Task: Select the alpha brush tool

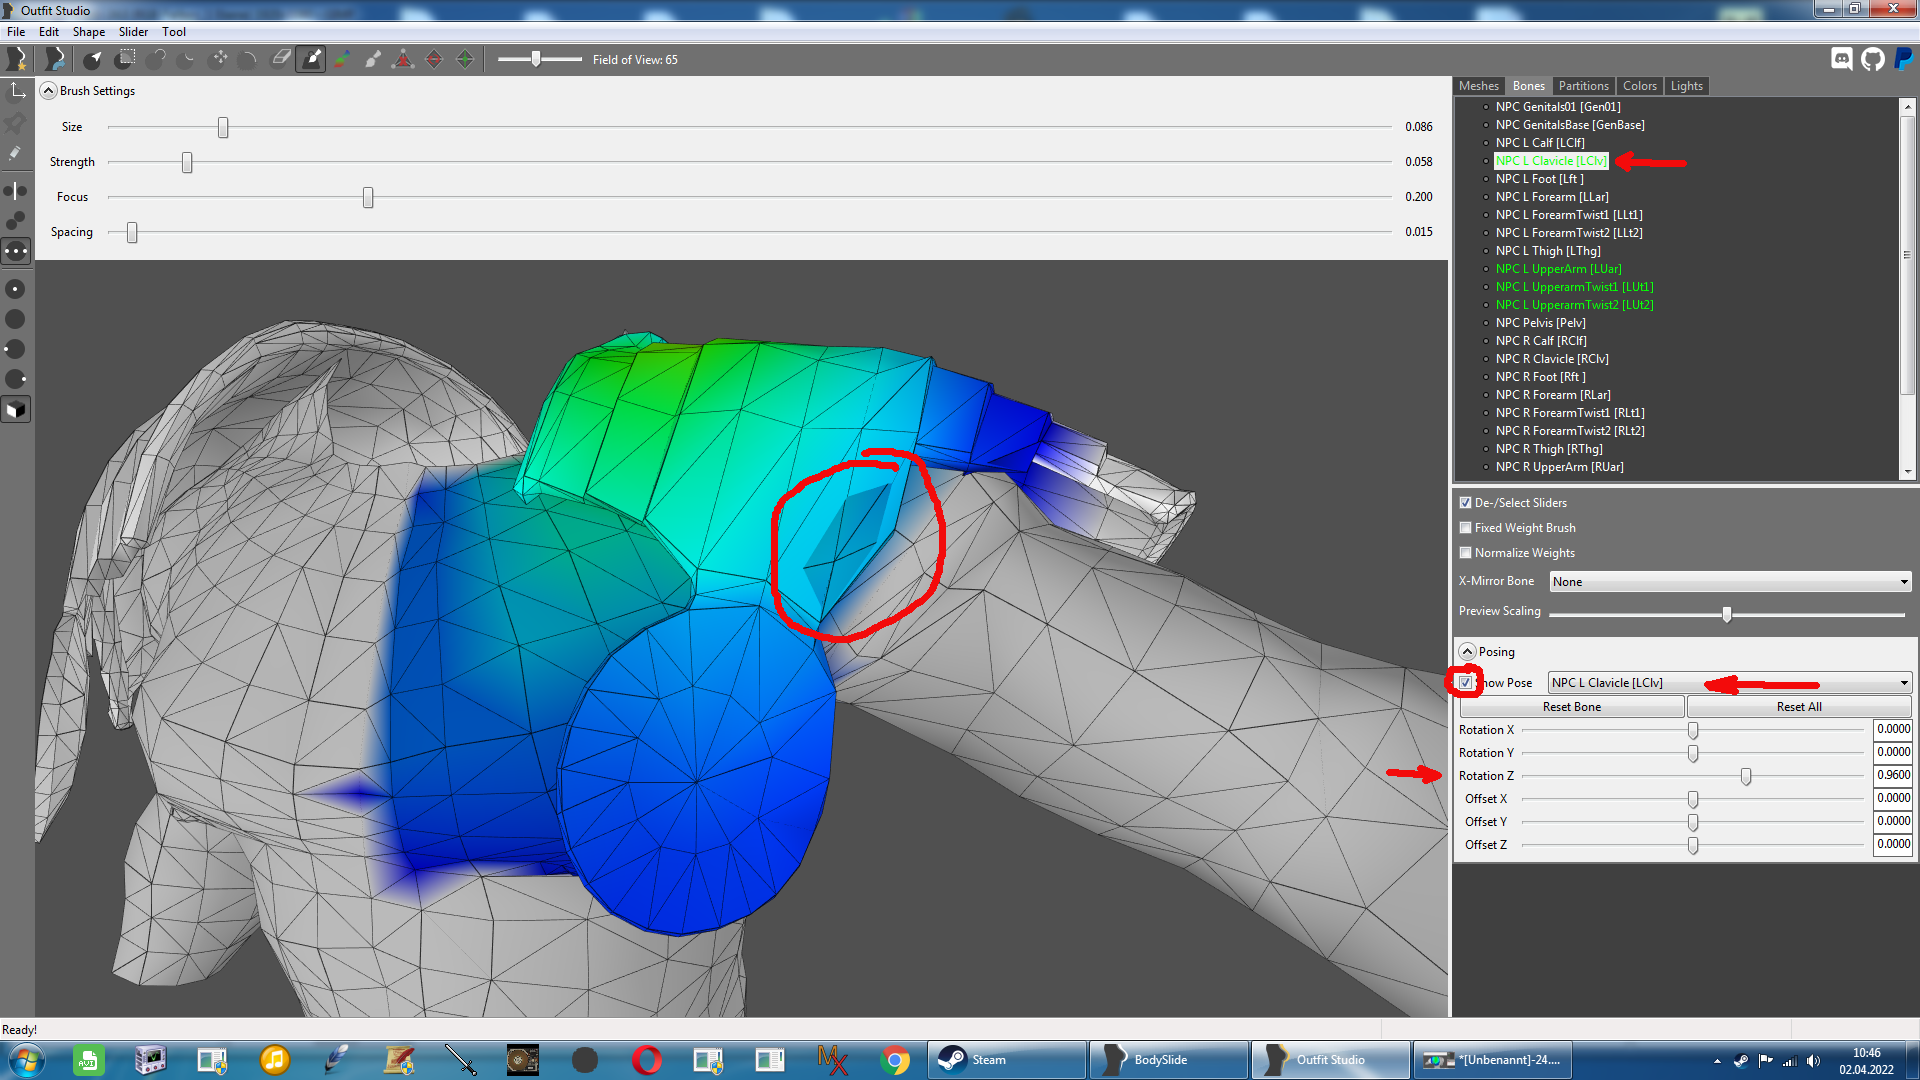Action: coord(373,59)
